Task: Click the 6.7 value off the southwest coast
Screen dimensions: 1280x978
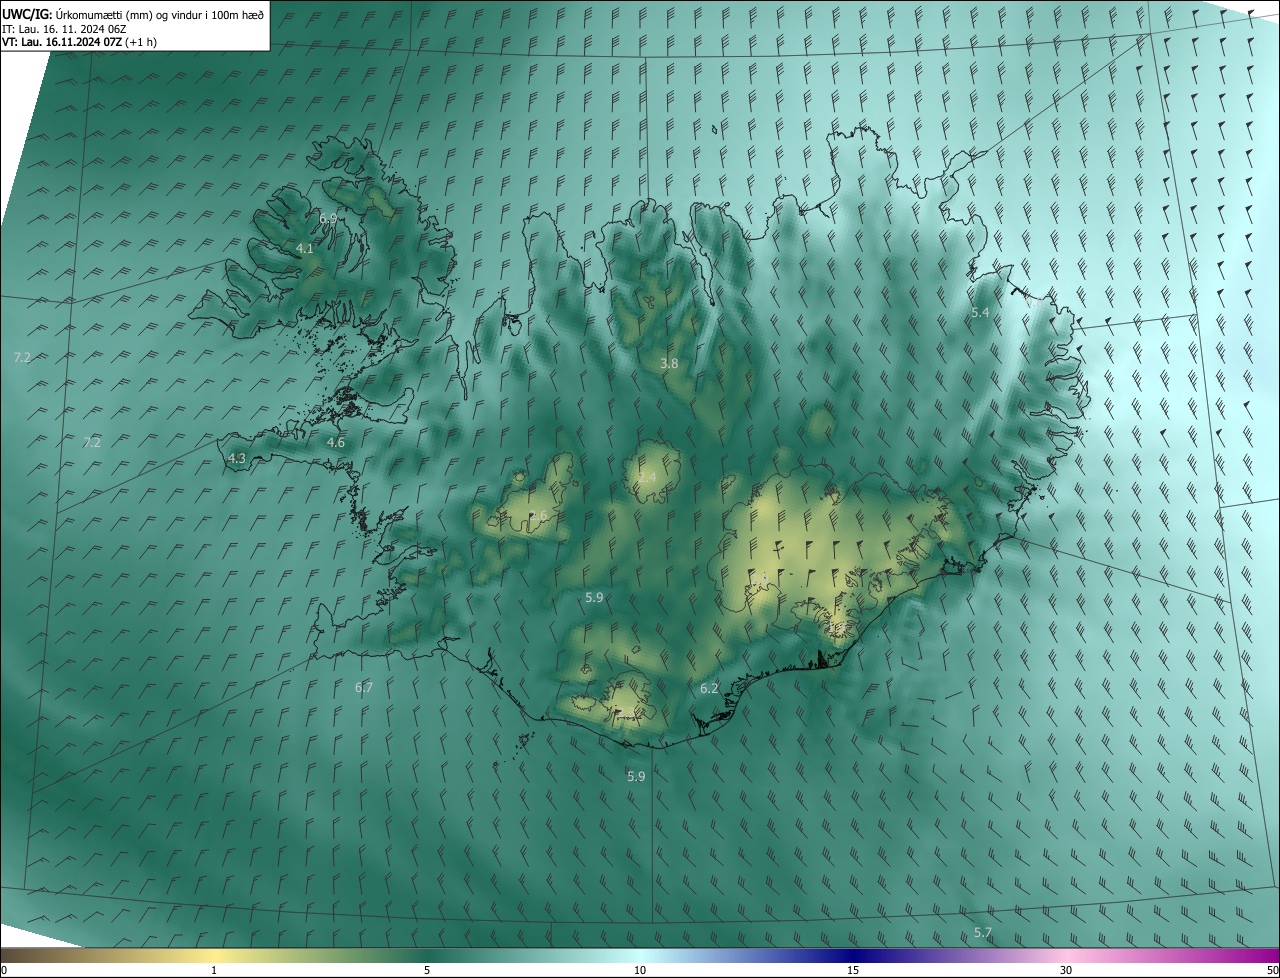Action: point(364,687)
